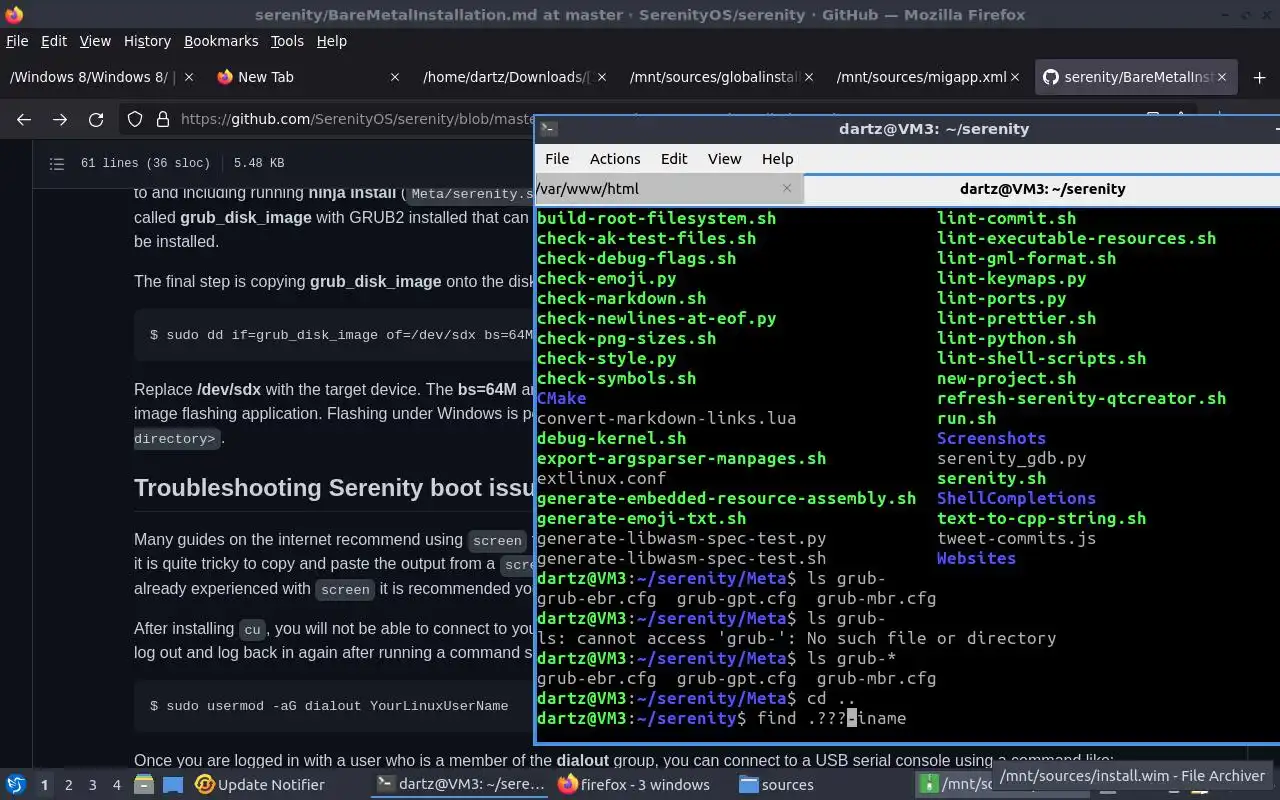
Task: Toggle the GitHub file outline list icon
Action: click(57, 163)
